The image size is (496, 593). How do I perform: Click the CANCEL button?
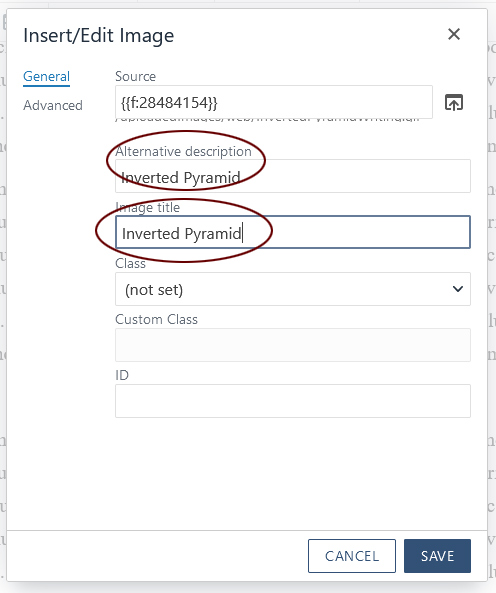coord(352,556)
